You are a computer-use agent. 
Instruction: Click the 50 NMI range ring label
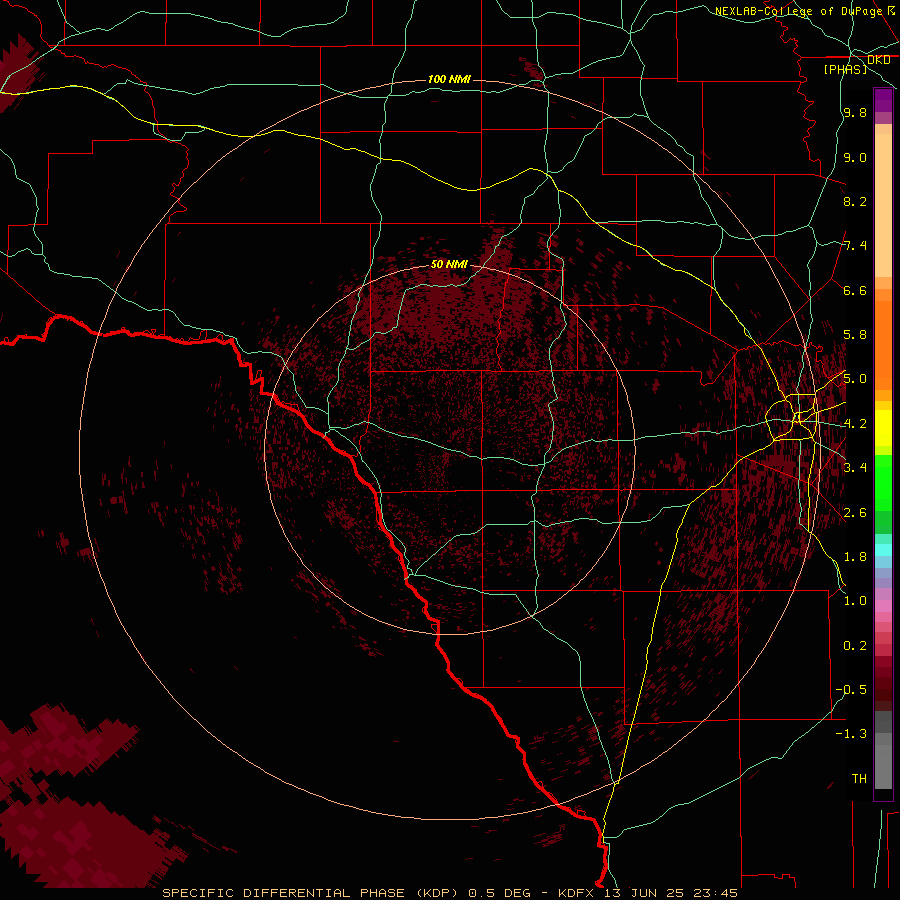click(x=449, y=264)
